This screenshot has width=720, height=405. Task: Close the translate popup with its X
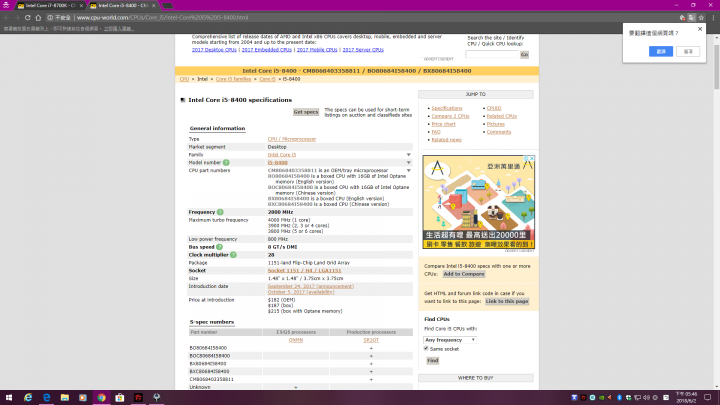coord(700,29)
